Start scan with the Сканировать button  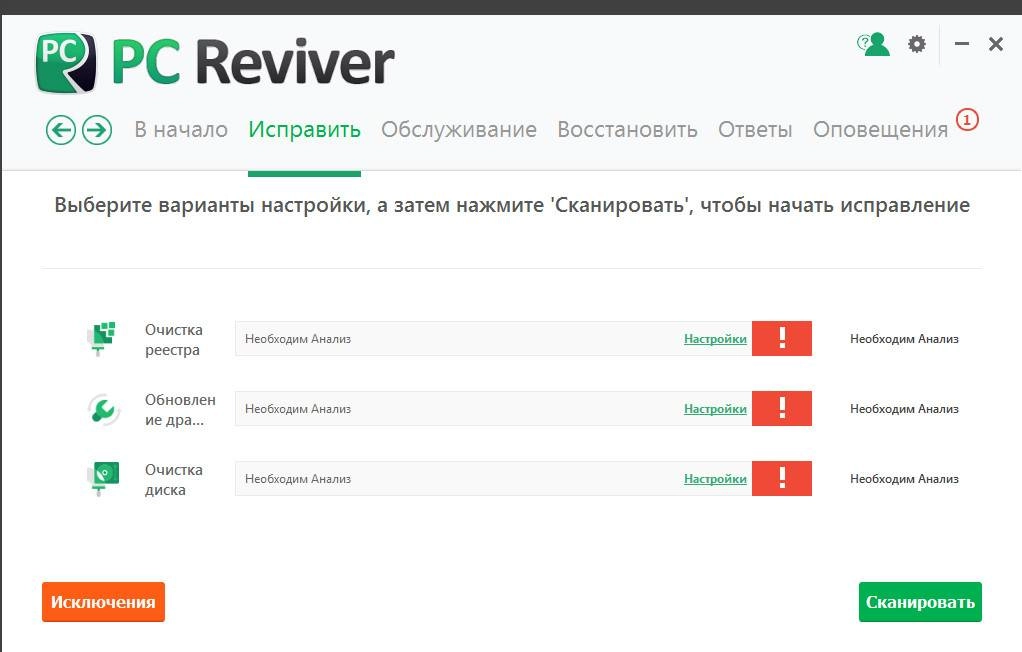point(920,602)
